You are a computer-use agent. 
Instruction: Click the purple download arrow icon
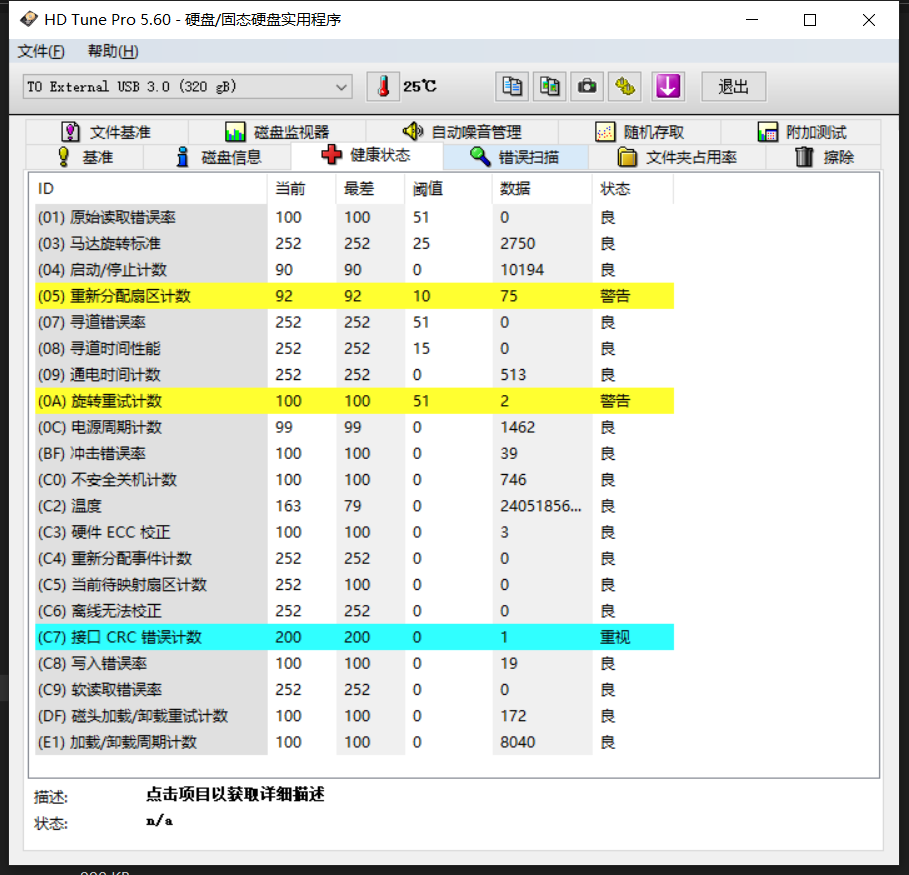(667, 87)
